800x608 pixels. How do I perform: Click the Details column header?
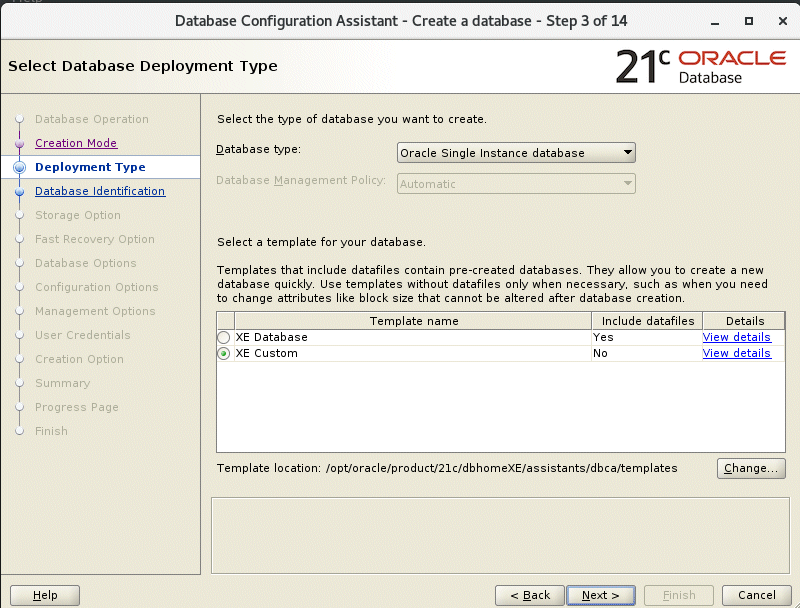pos(744,321)
